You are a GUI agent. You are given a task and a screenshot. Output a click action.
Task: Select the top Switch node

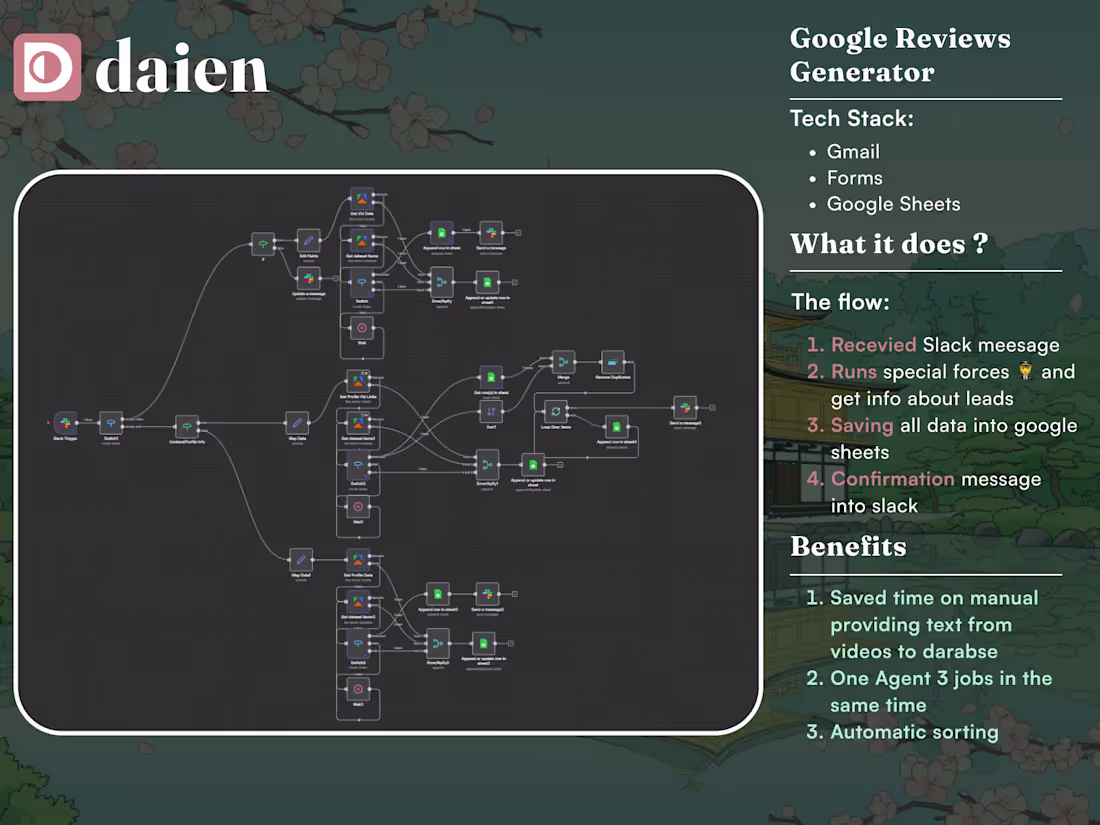pos(362,283)
